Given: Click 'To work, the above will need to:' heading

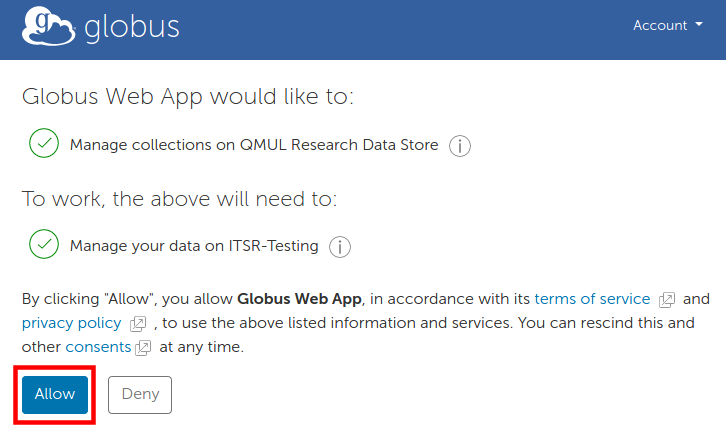Looking at the screenshot, I should 180,198.
